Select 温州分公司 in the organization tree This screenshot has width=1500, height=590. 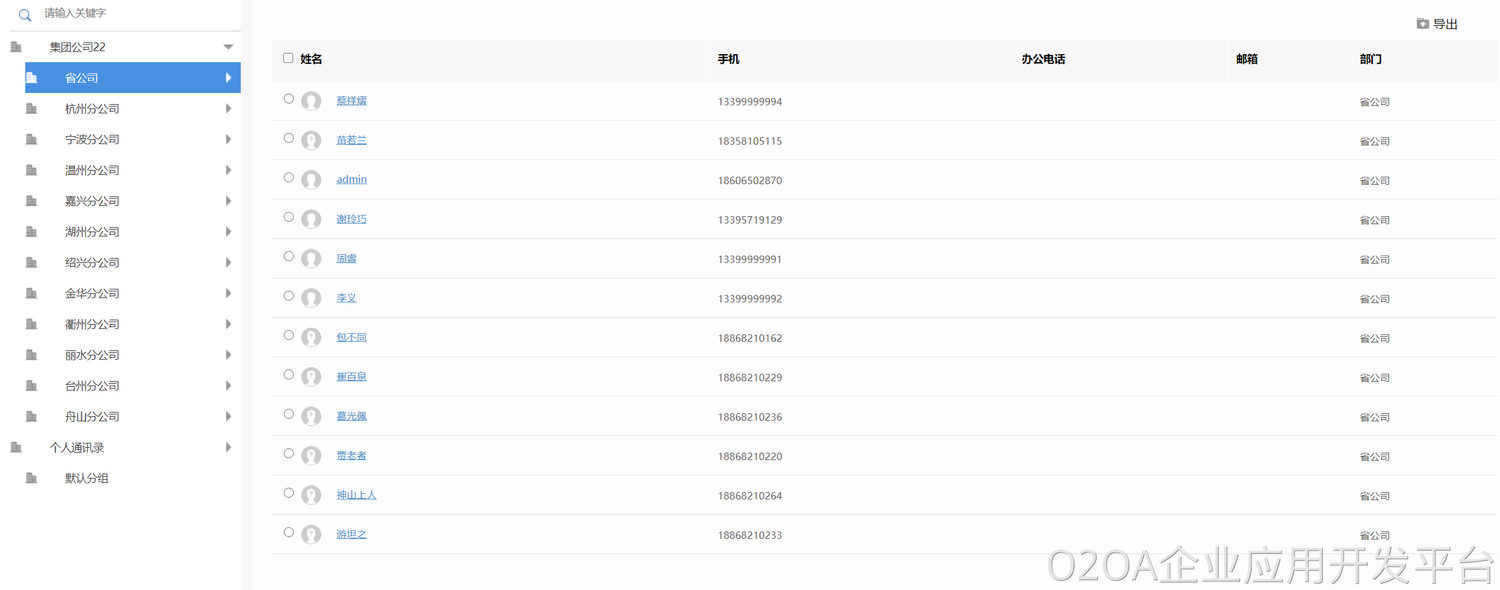point(92,171)
